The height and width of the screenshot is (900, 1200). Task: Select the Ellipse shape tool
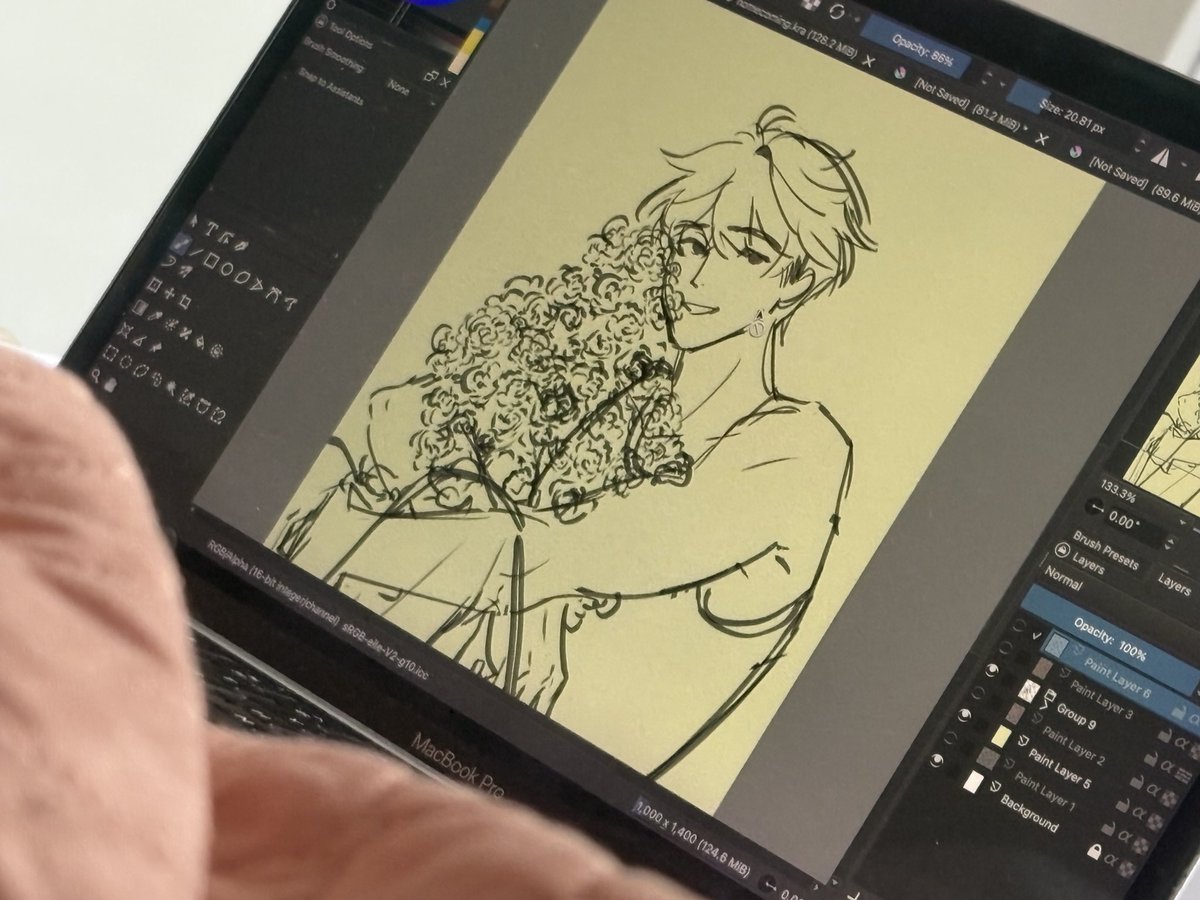coord(227,269)
